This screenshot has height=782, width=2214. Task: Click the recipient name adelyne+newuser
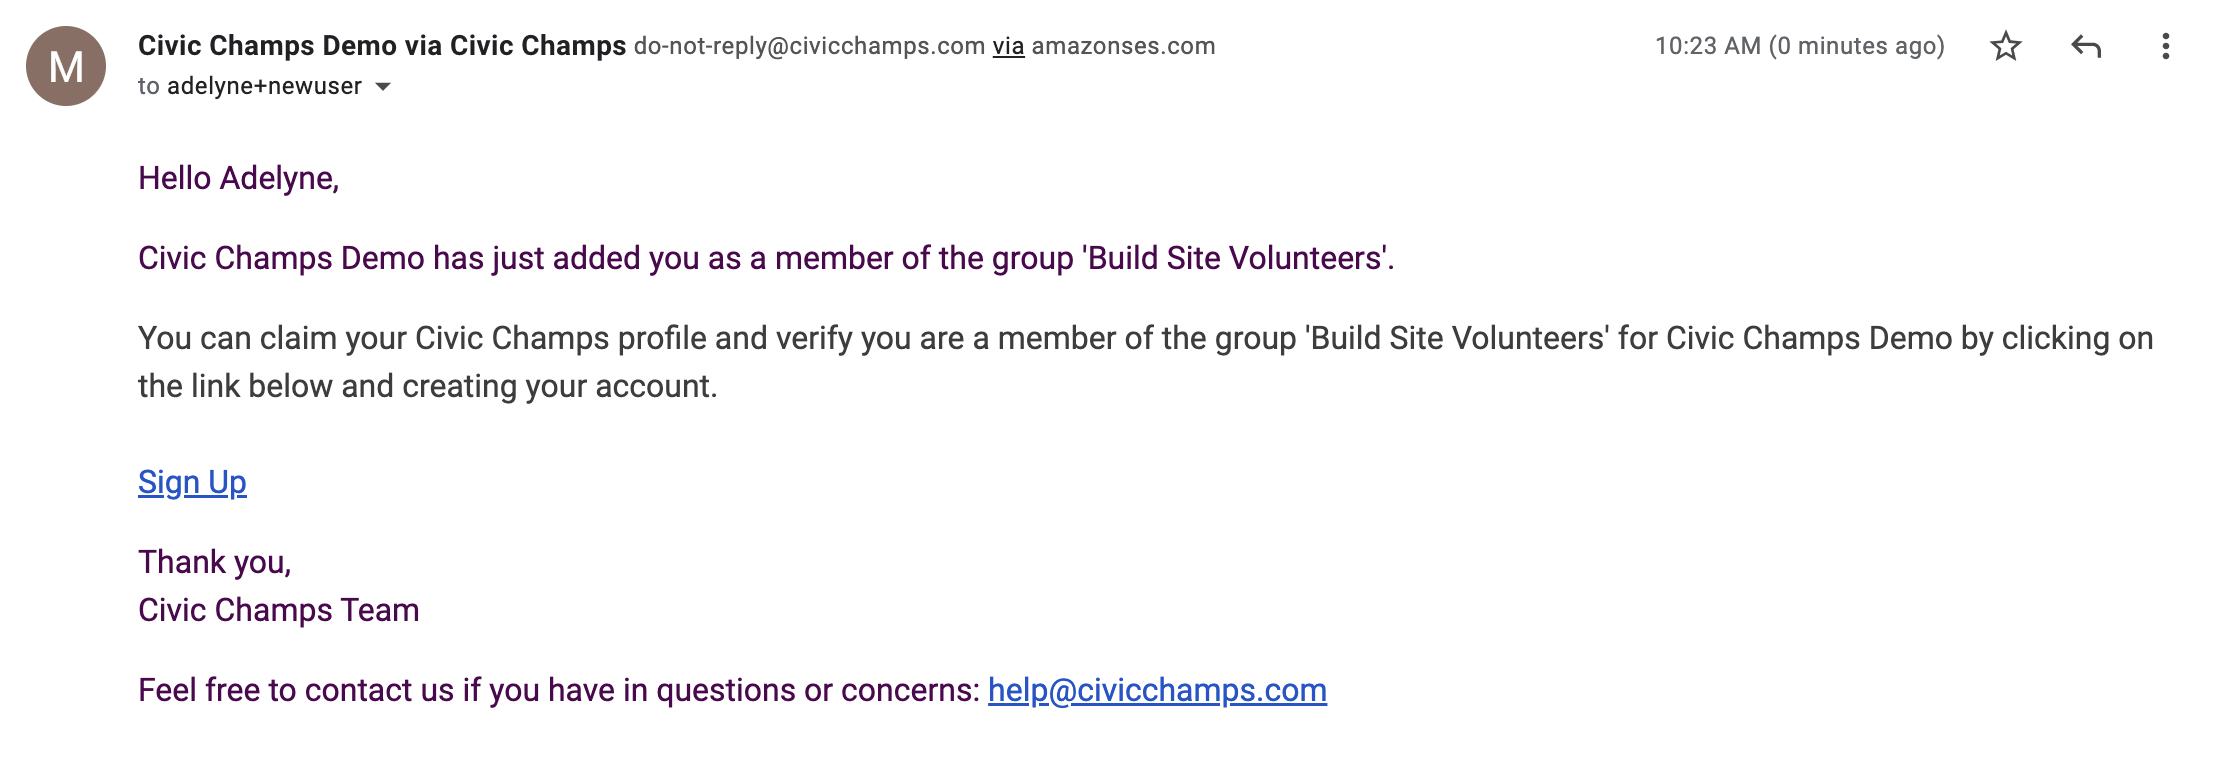coord(264,86)
